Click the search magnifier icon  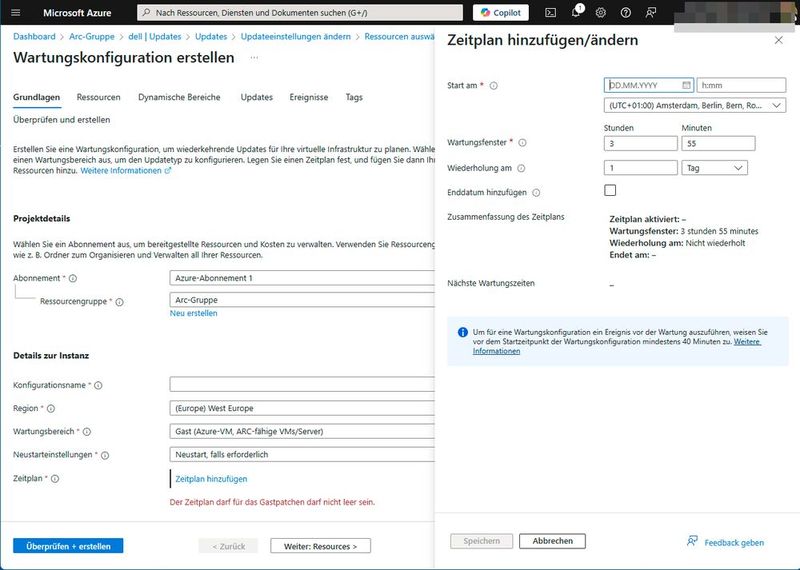(x=146, y=12)
